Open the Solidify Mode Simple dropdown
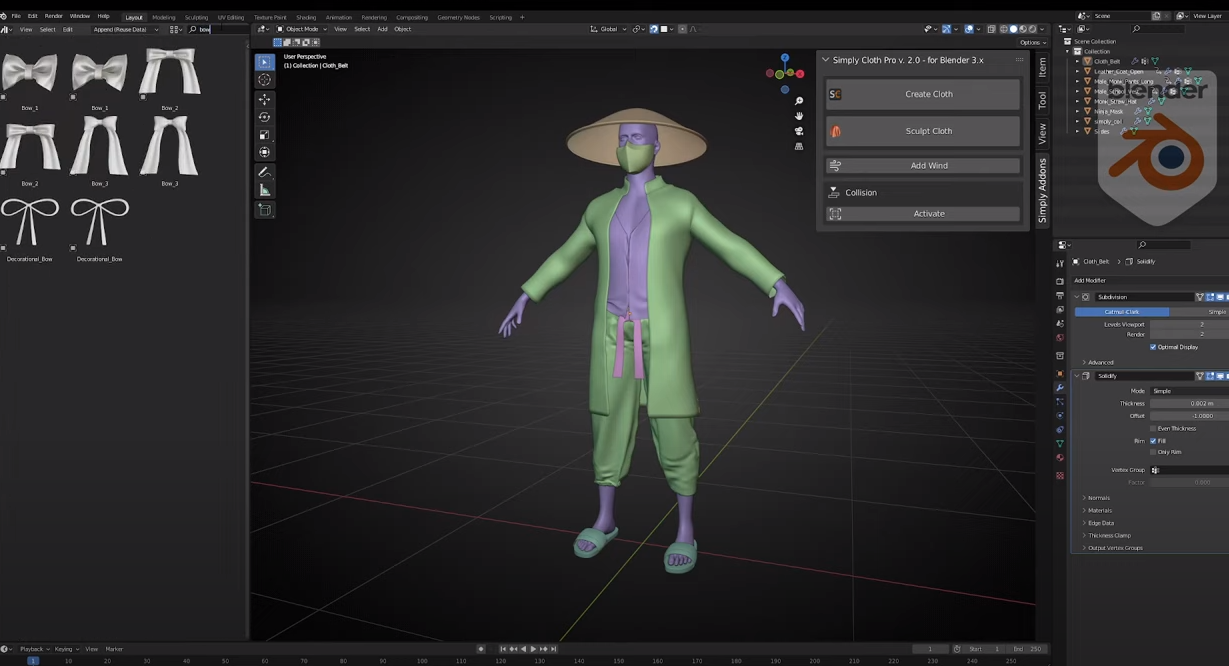 pos(1189,391)
